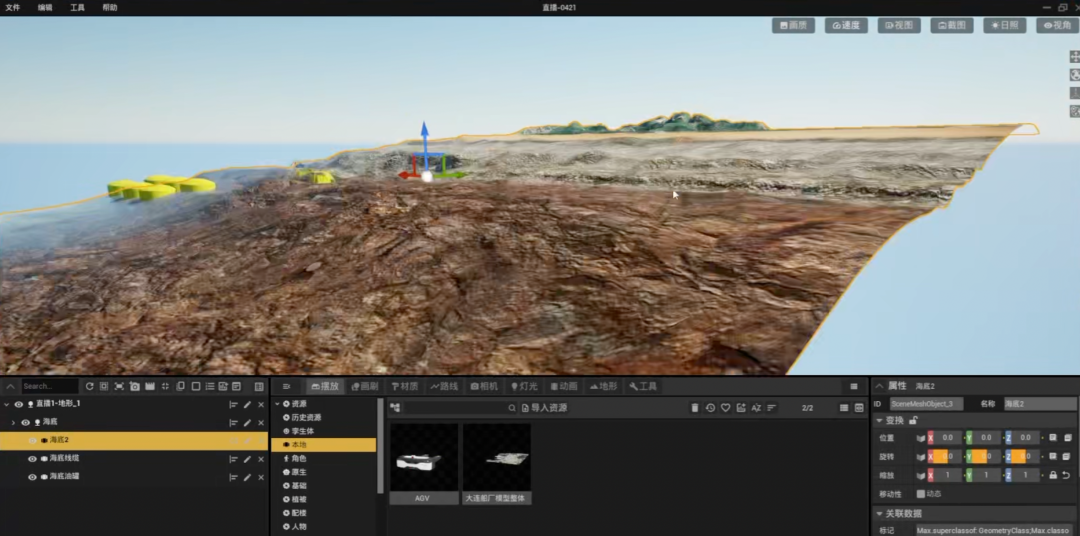Screen dimensions: 1080x536
Task: Switch to the 灯光 tab
Action: [525, 386]
